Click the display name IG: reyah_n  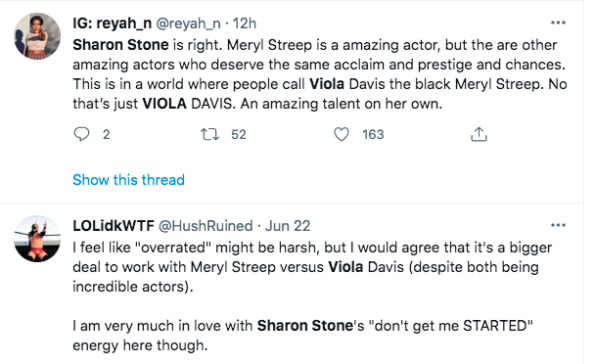(x=112, y=24)
